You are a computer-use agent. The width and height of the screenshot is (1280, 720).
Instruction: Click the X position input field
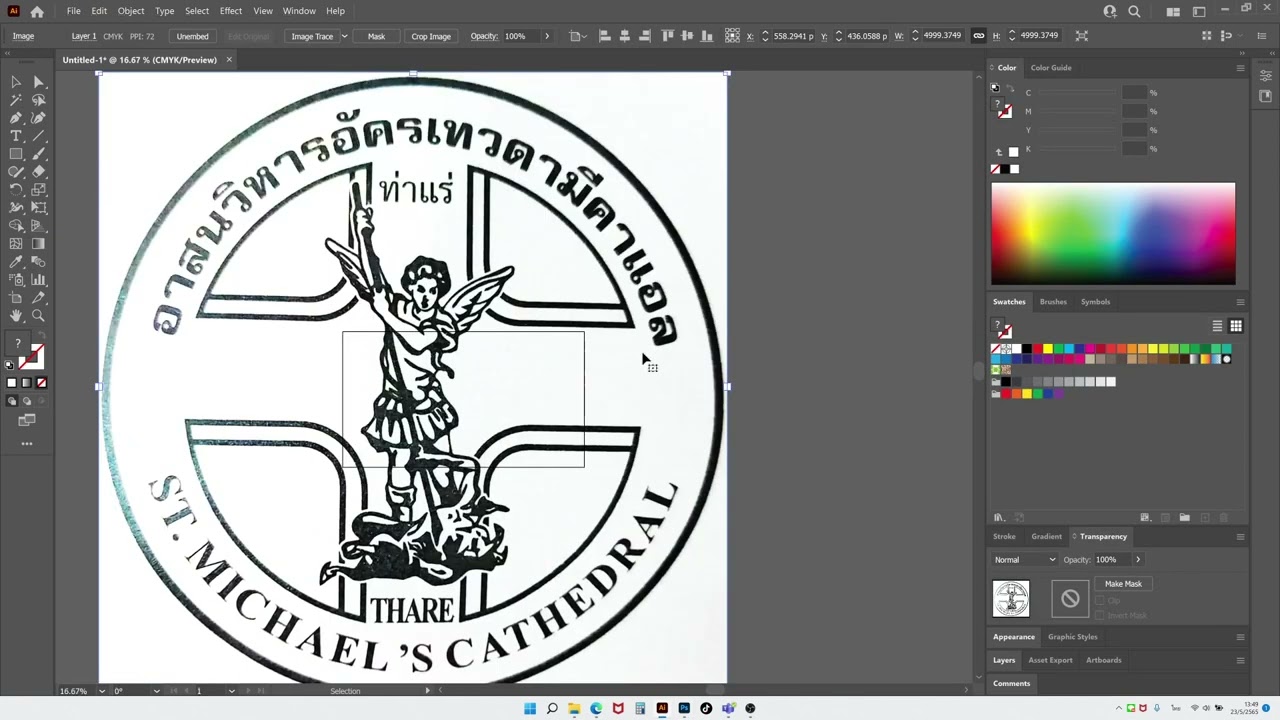tap(795, 36)
